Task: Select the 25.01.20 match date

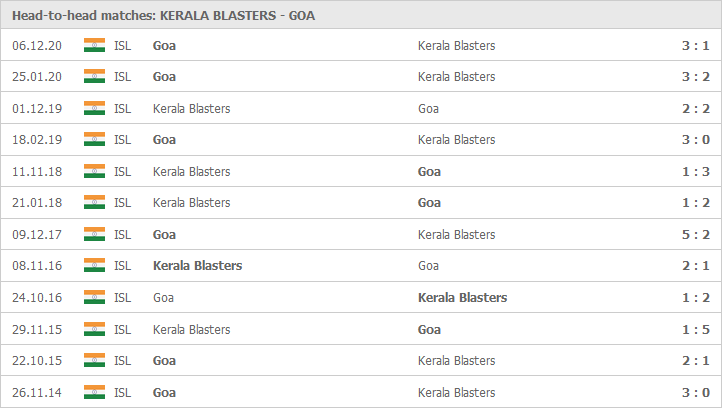Action: tap(37, 76)
